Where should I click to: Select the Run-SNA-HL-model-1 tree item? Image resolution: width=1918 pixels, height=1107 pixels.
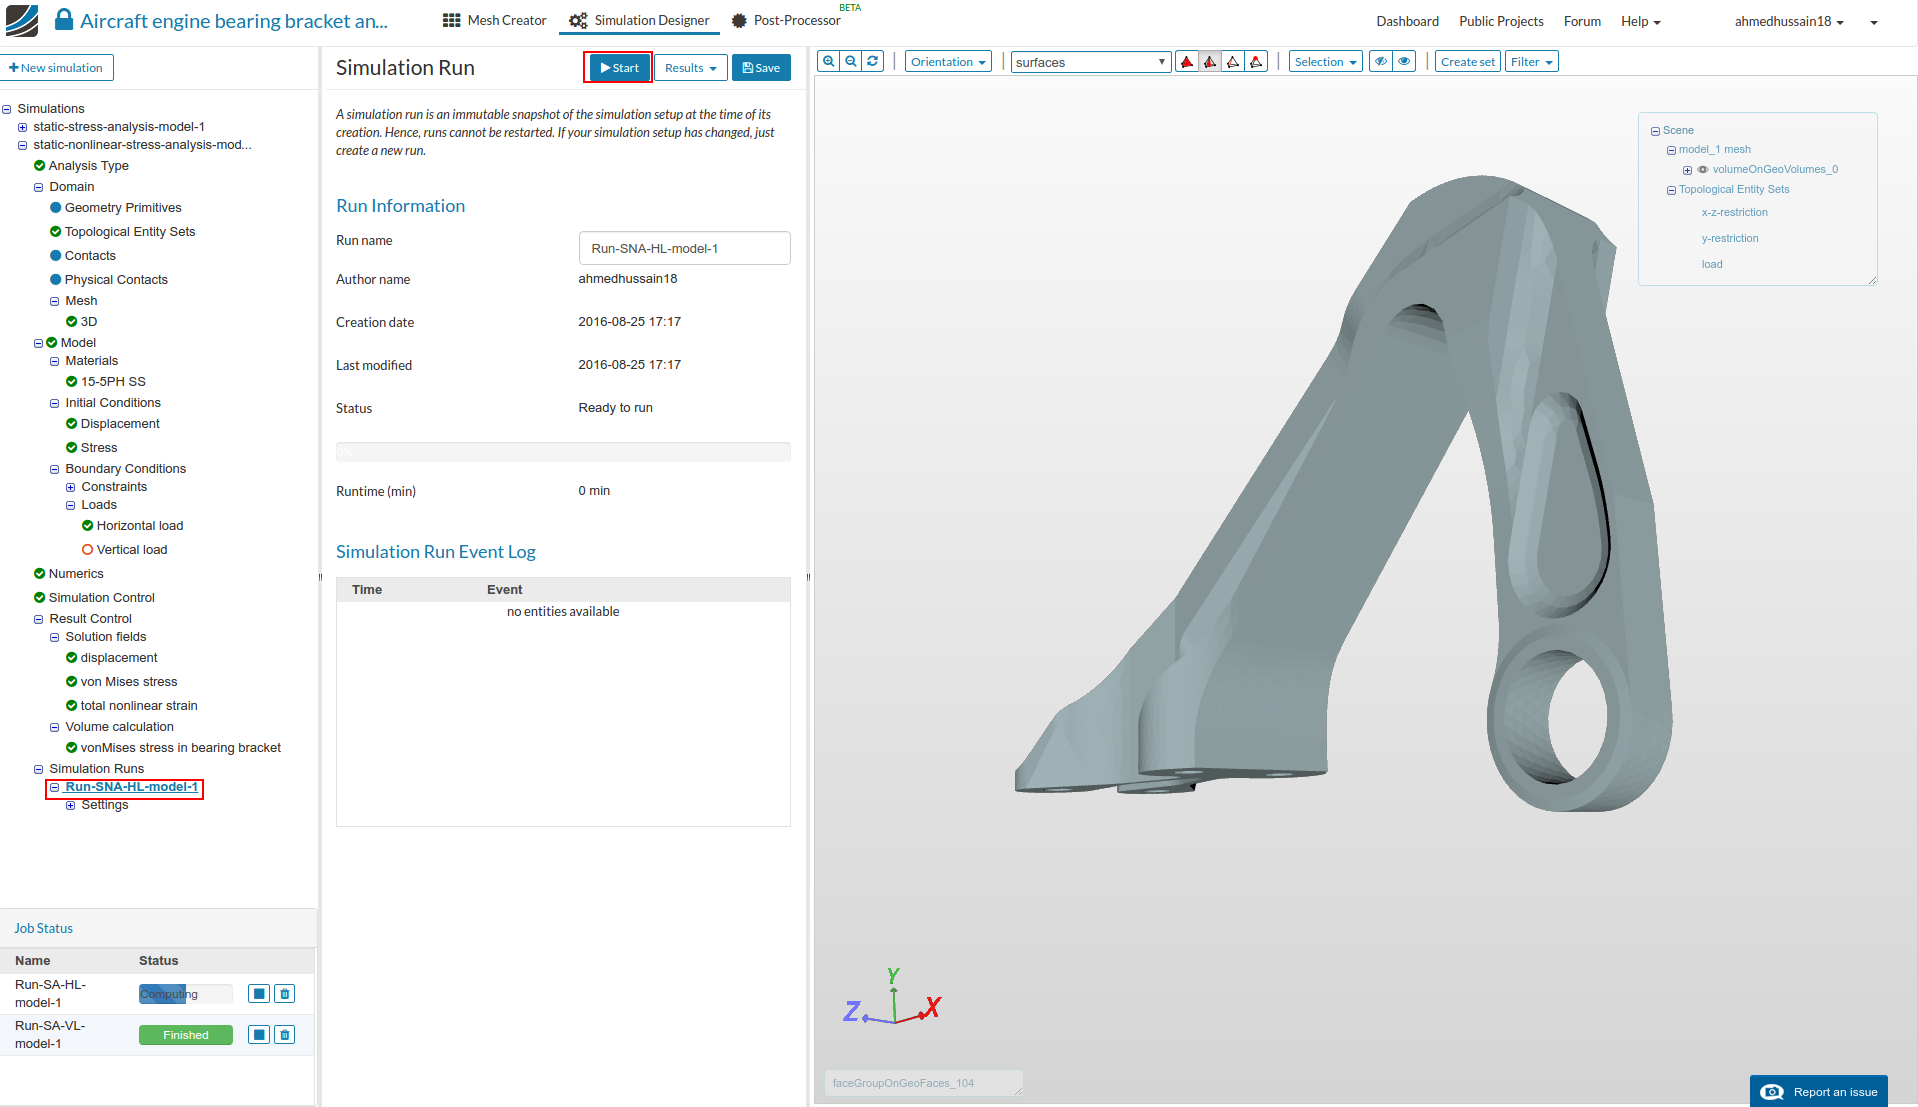pos(131,787)
